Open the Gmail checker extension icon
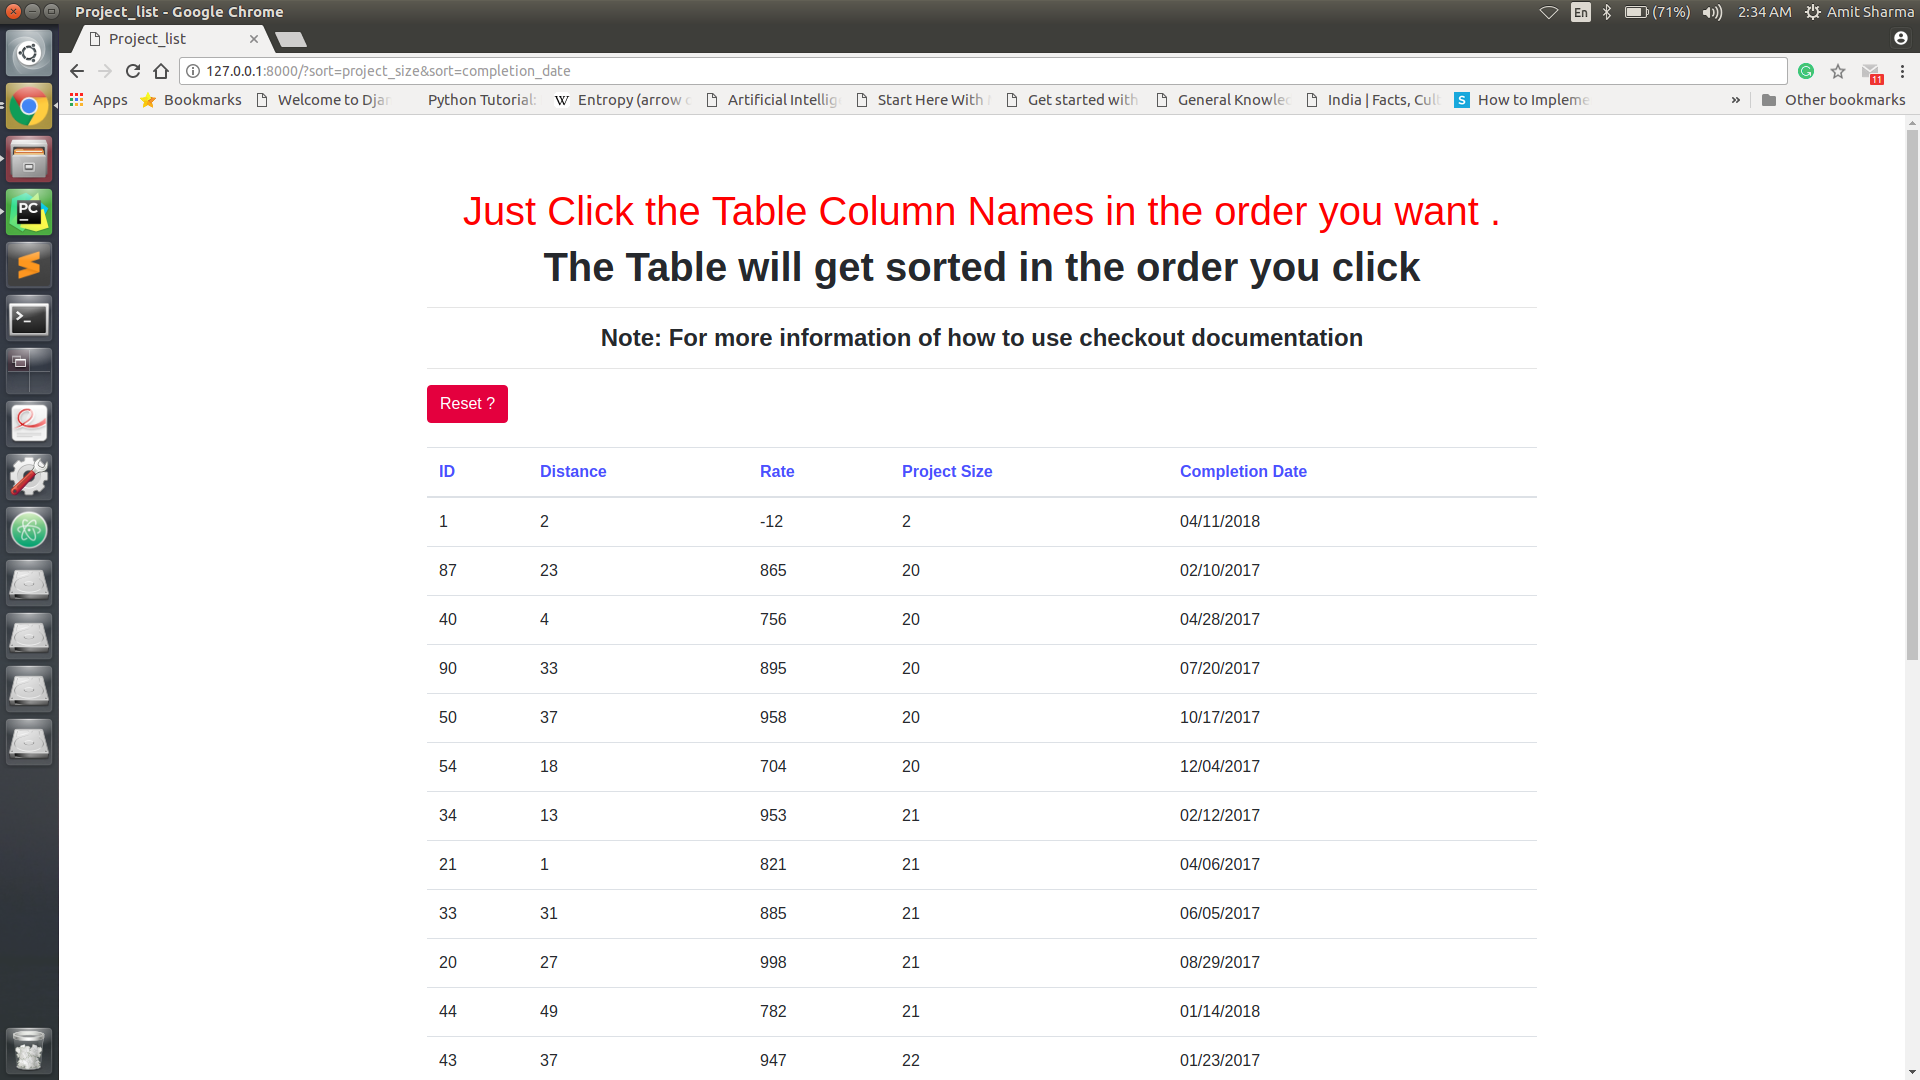This screenshot has height=1080, width=1920. click(1870, 72)
